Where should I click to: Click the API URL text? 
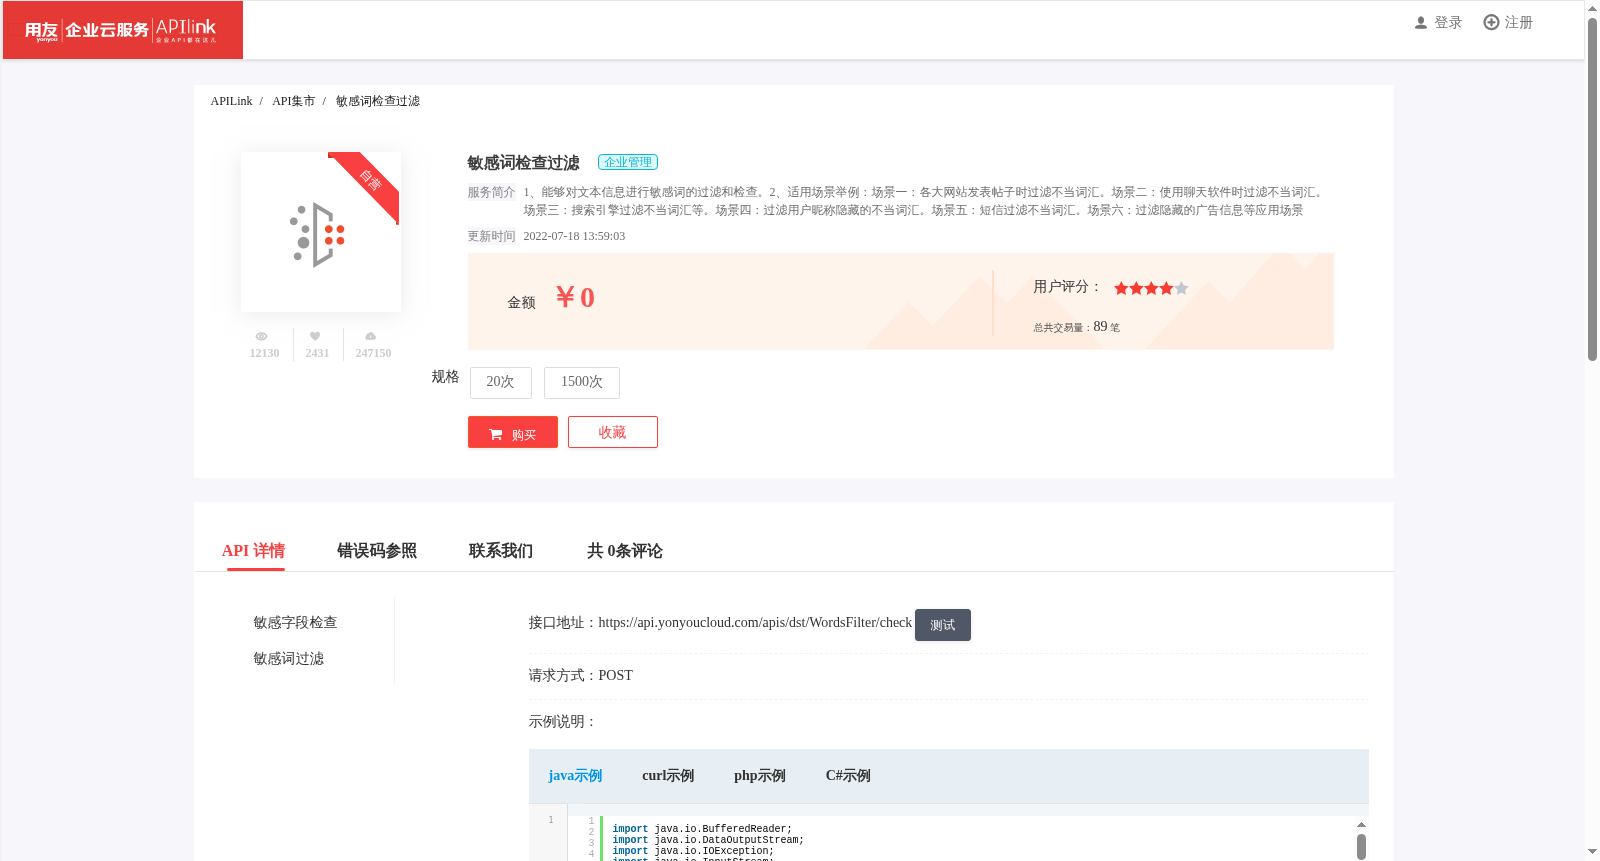(x=755, y=623)
